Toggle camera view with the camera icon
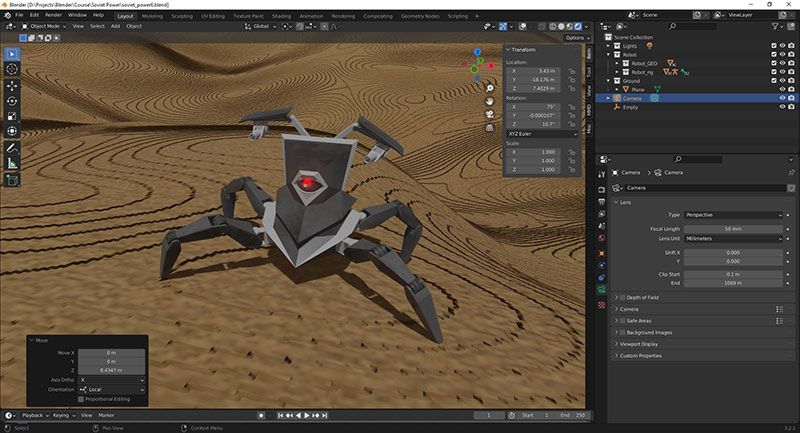Screen dimensions: 800x433 (x=490, y=114)
